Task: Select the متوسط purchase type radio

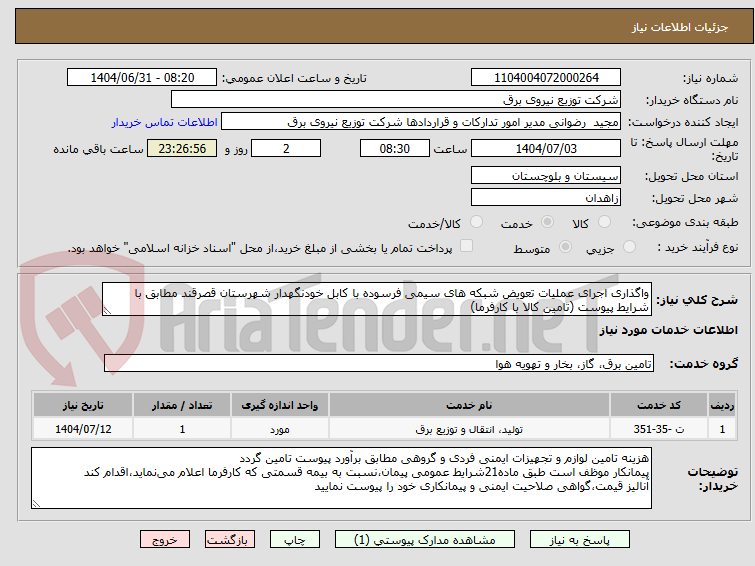Action: tap(565, 247)
